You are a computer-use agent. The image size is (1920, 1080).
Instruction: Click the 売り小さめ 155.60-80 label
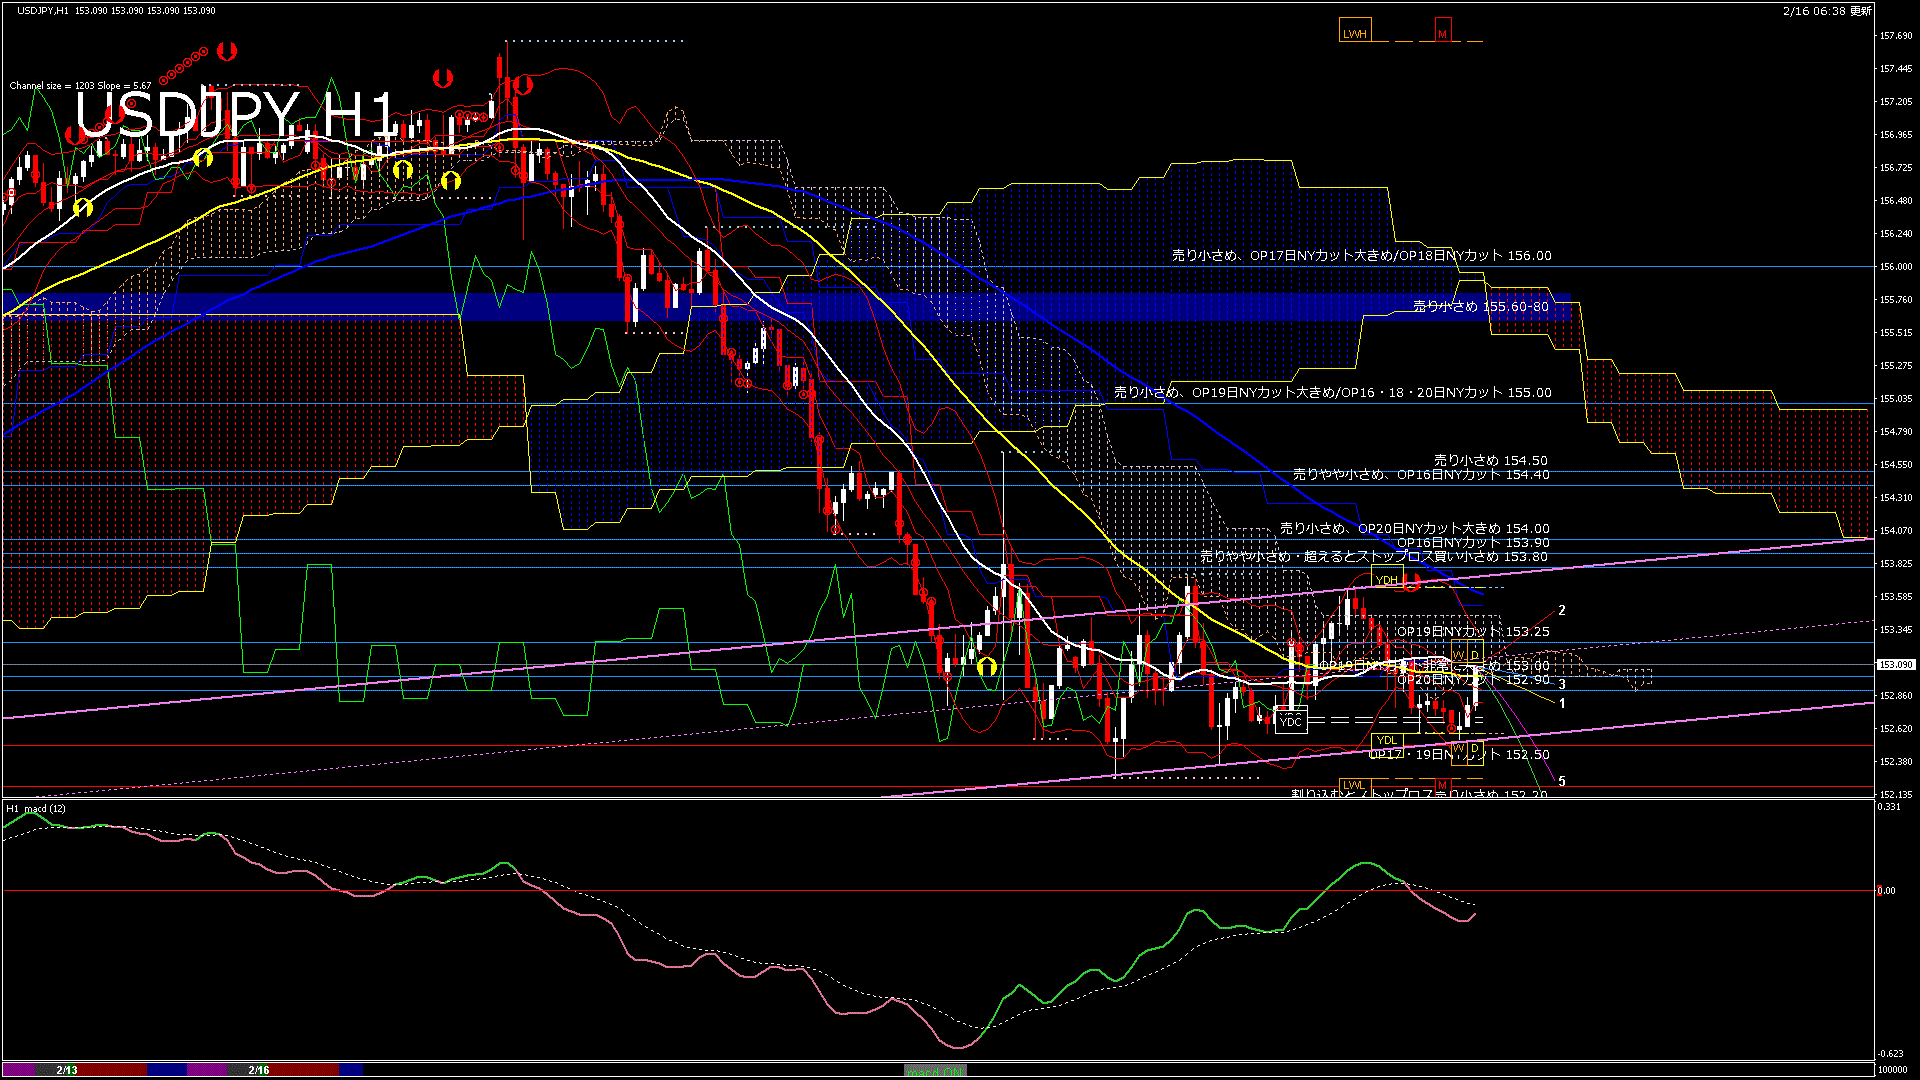1480,307
